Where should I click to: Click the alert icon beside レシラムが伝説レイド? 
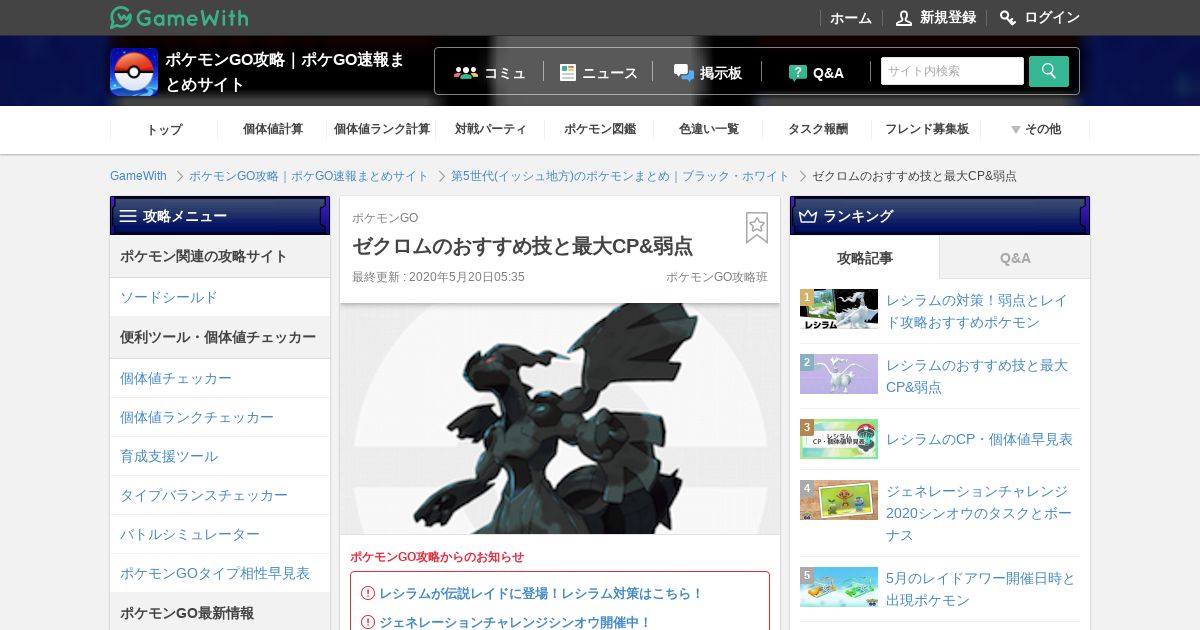368,593
